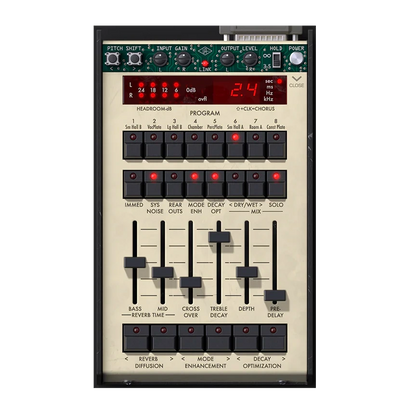
Task: Click the BASS reverb time fader
Action: tap(135, 262)
